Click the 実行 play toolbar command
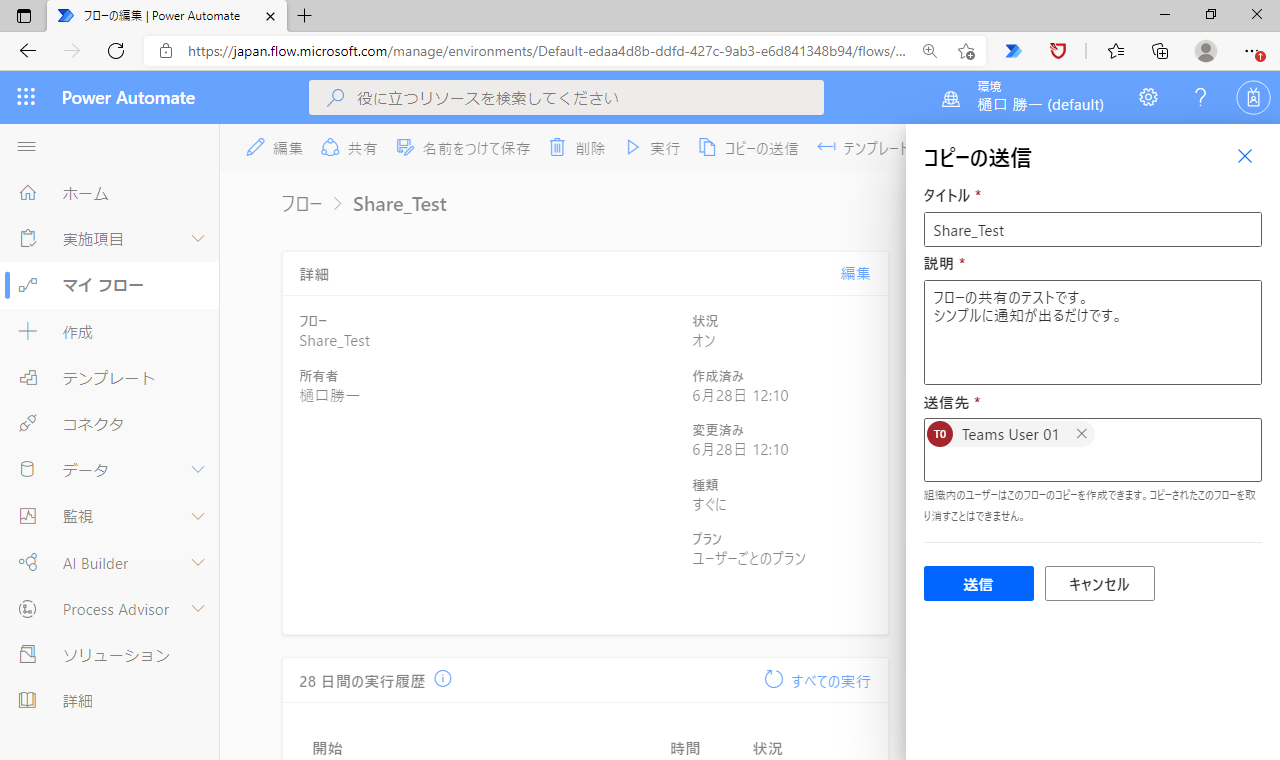 click(652, 148)
